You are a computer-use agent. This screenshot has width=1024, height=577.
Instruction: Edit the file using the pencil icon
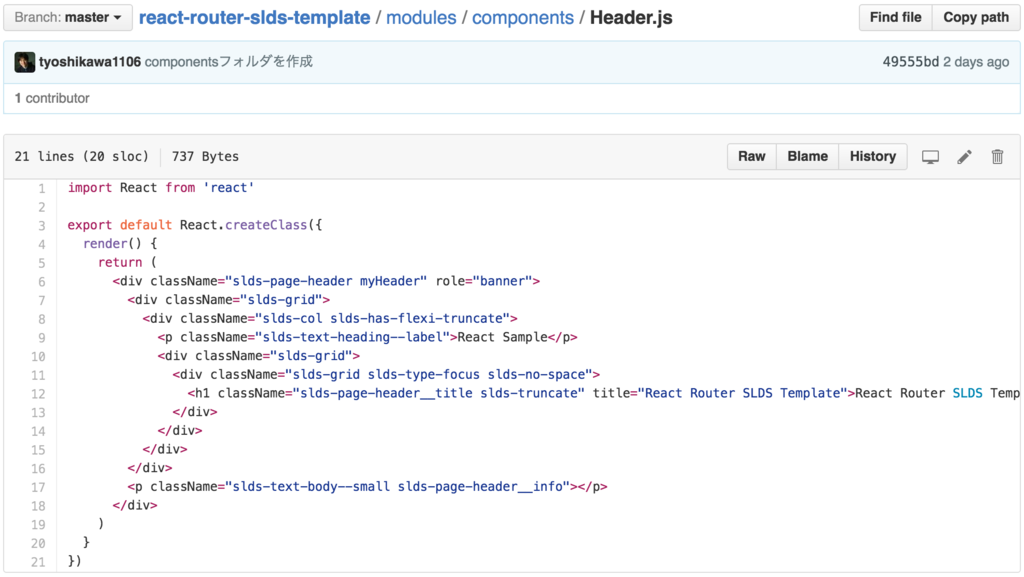click(x=963, y=156)
